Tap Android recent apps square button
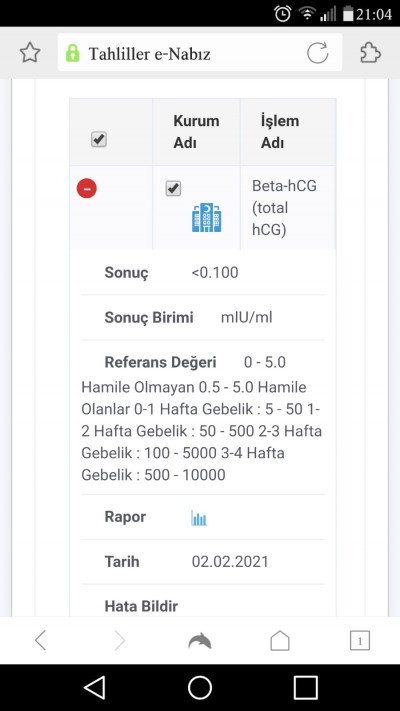This screenshot has width=400, height=711. 305,688
